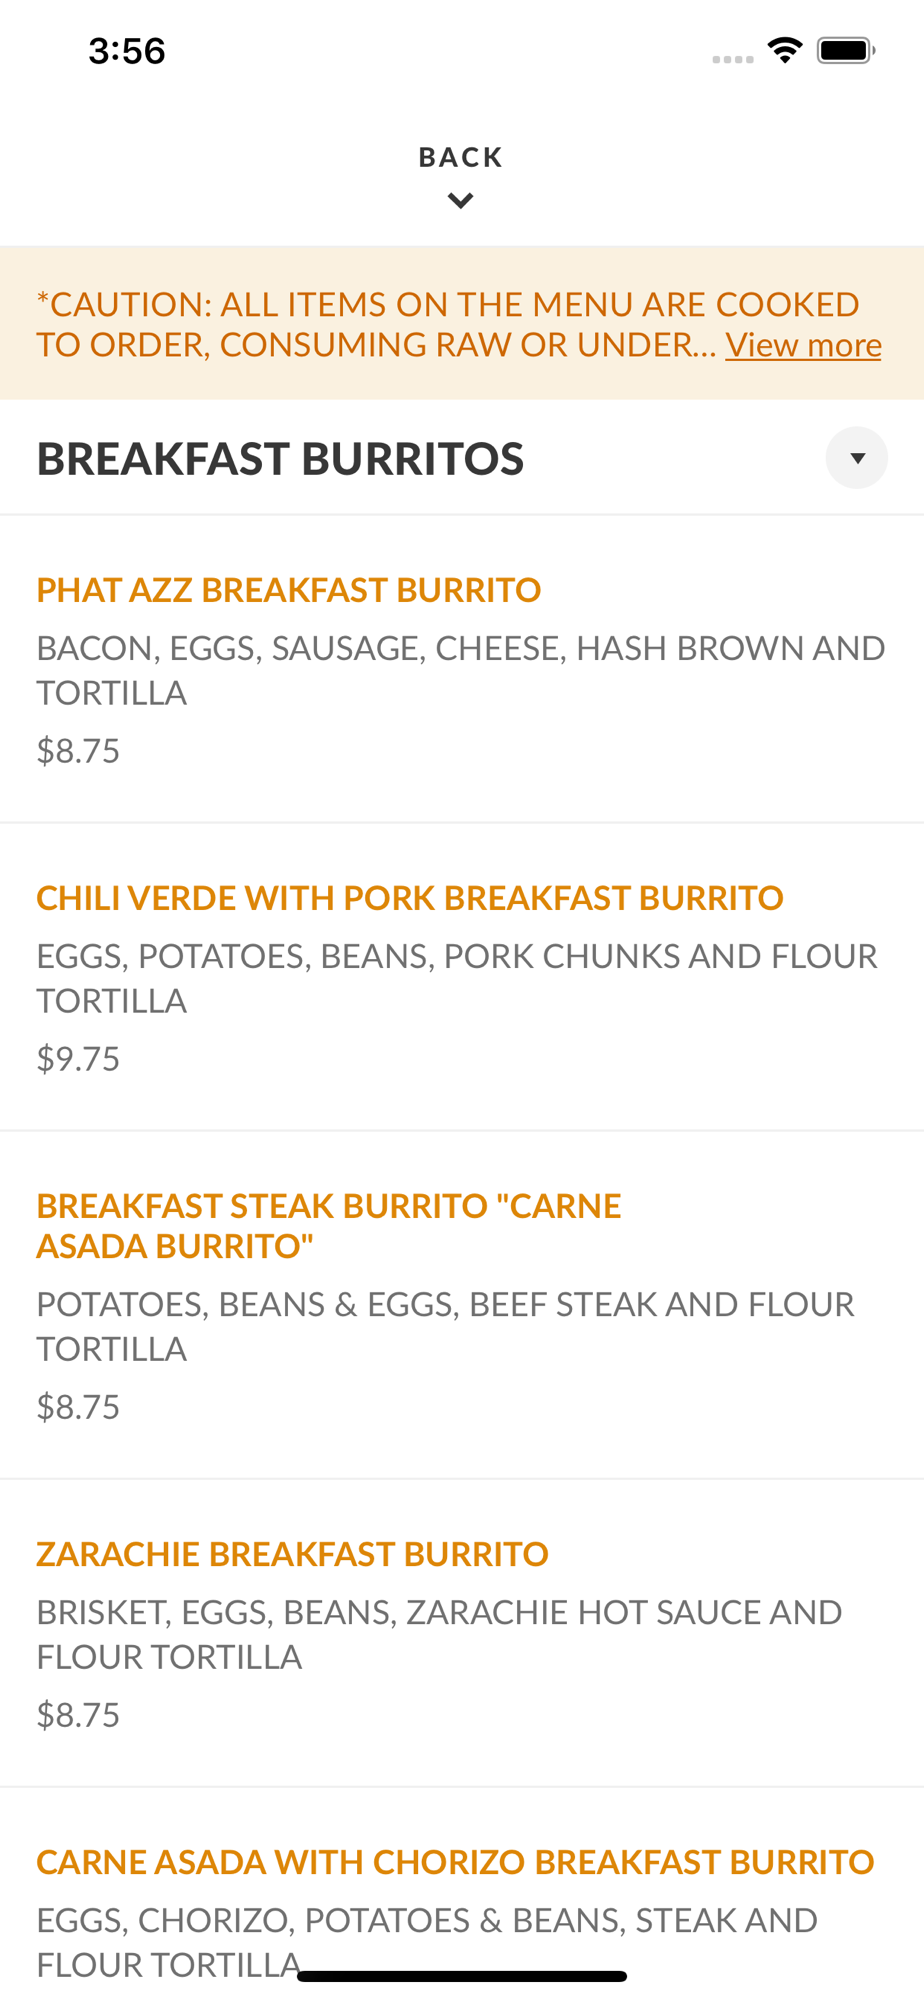This screenshot has height=2000, width=924.
Task: Tap the battery indicator icon
Action: point(846,50)
